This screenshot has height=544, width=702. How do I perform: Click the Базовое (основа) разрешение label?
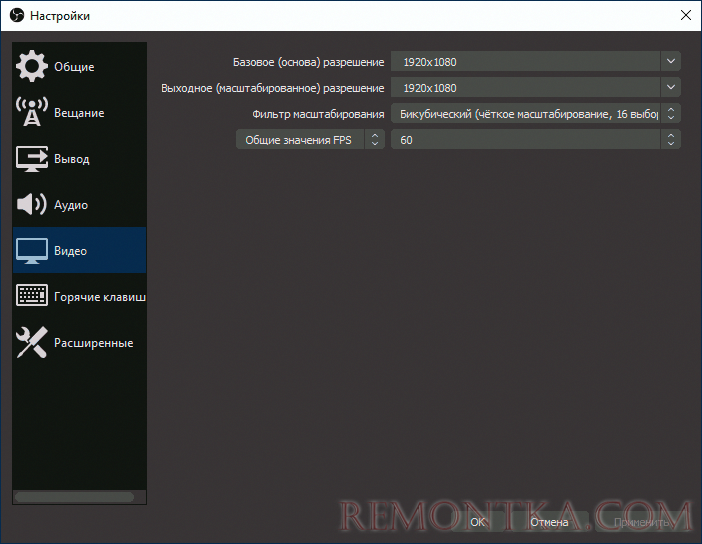pyautogui.click(x=308, y=62)
